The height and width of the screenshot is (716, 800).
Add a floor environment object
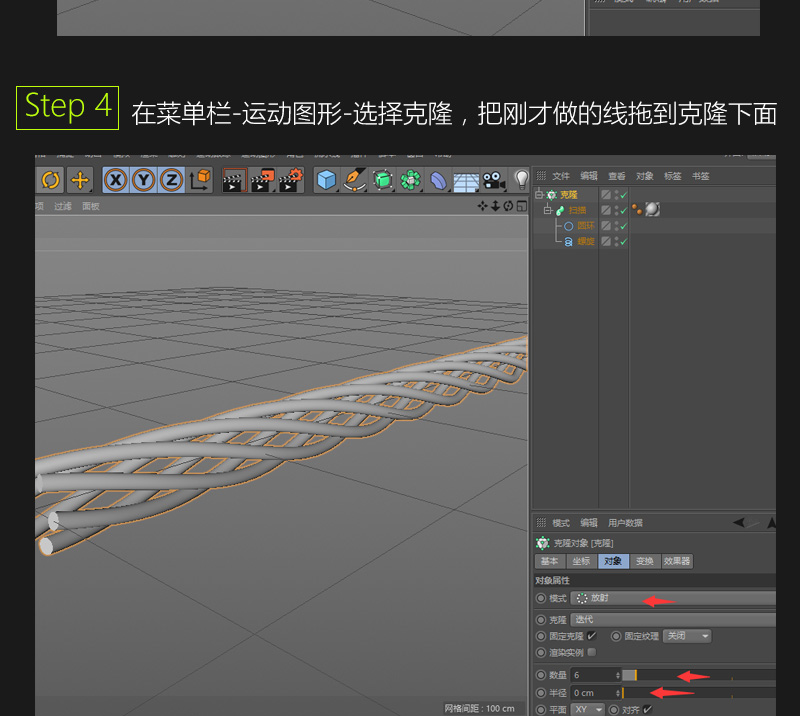(x=466, y=182)
